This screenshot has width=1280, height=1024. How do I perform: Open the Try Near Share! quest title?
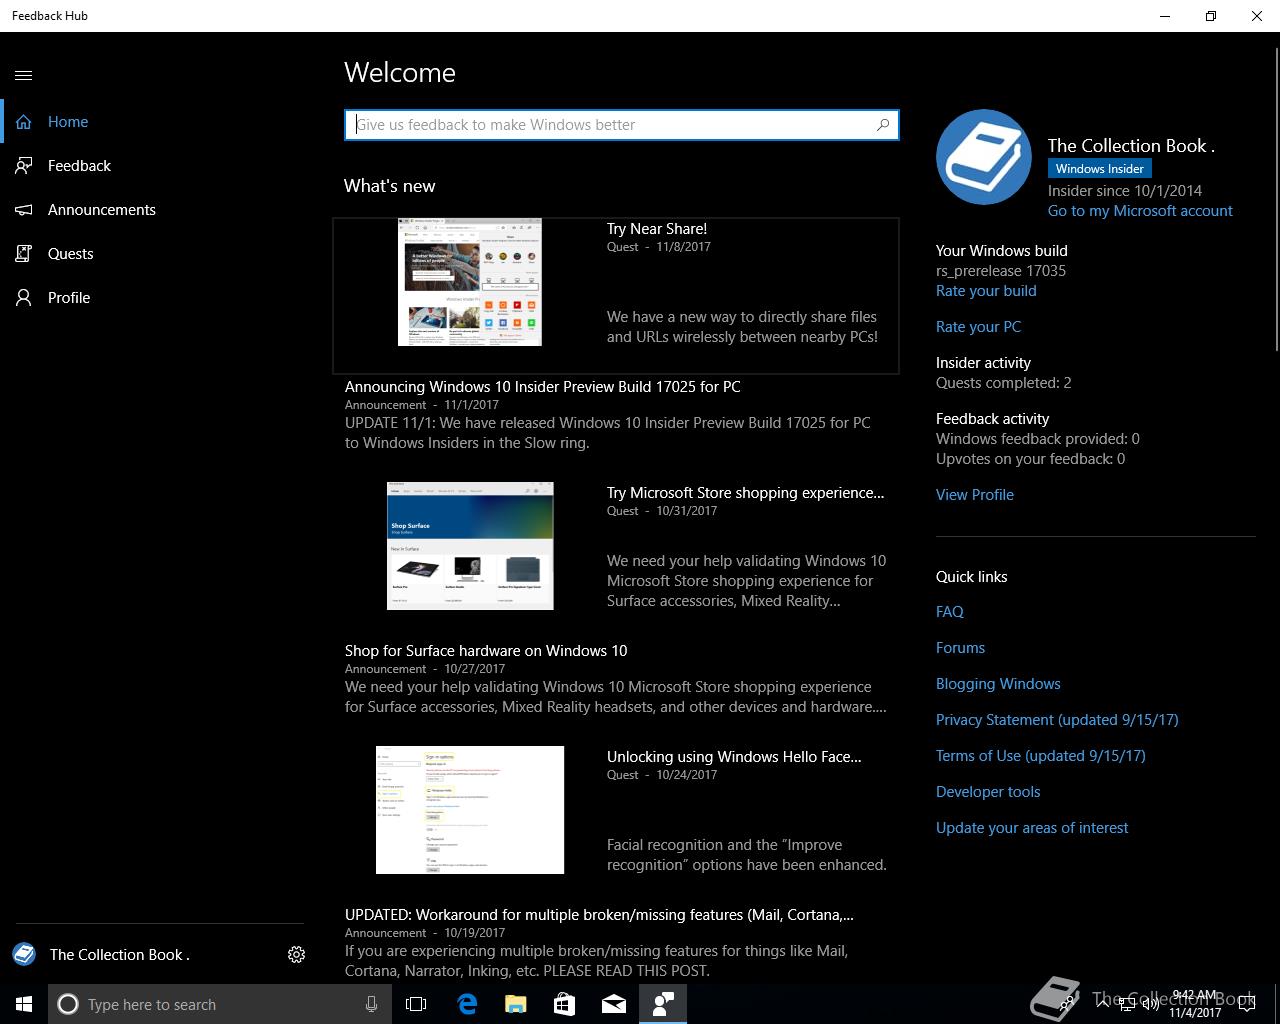coord(657,229)
